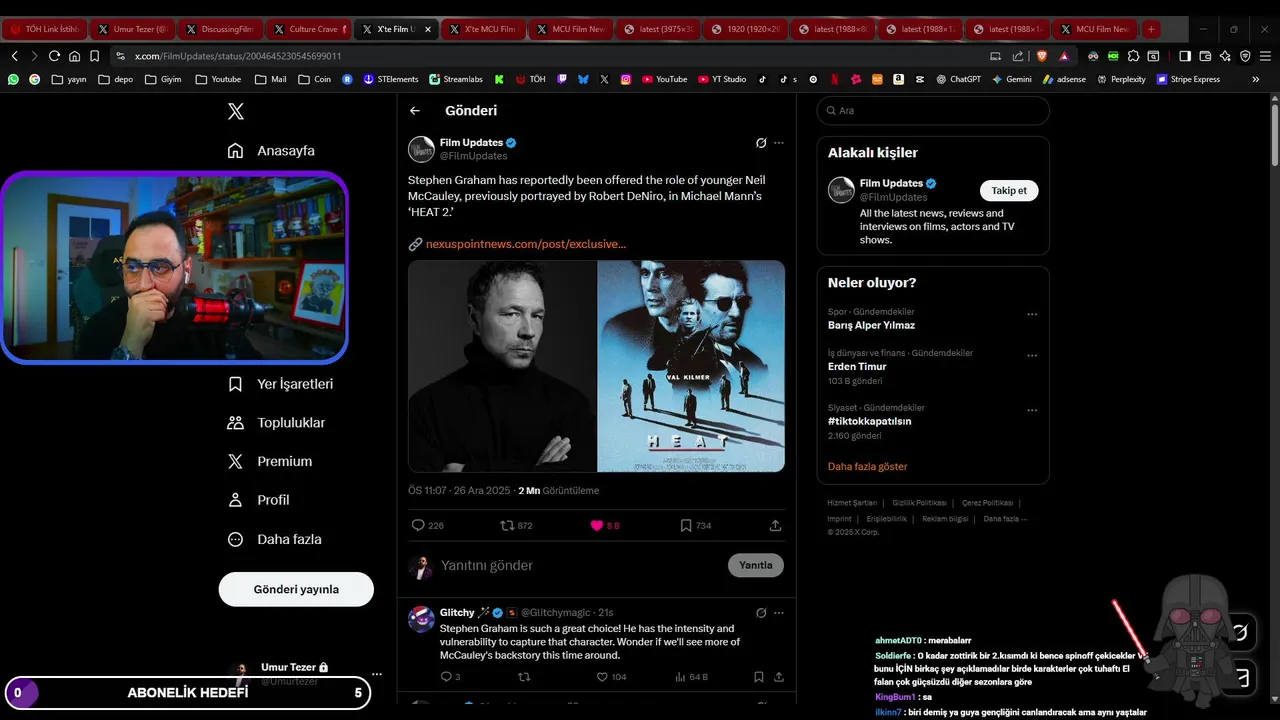This screenshot has width=1280, height=720.
Task: Click the X logo in sidebar
Action: [x=236, y=112]
